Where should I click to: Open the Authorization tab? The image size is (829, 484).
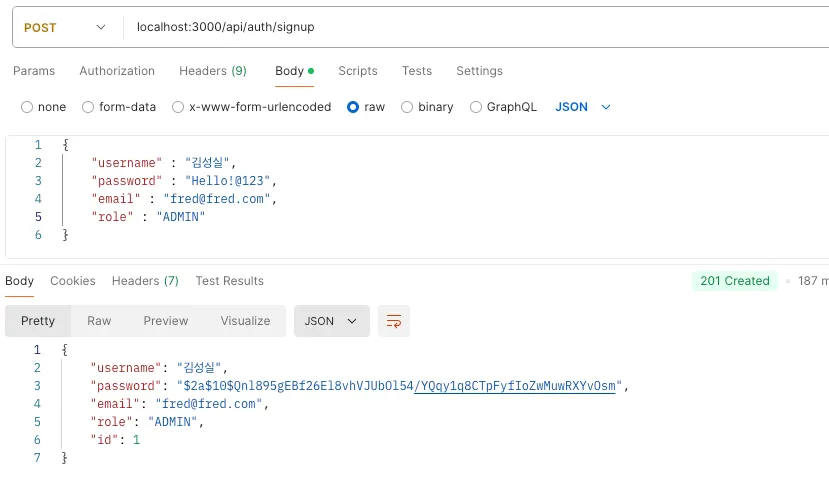pyautogui.click(x=117, y=71)
